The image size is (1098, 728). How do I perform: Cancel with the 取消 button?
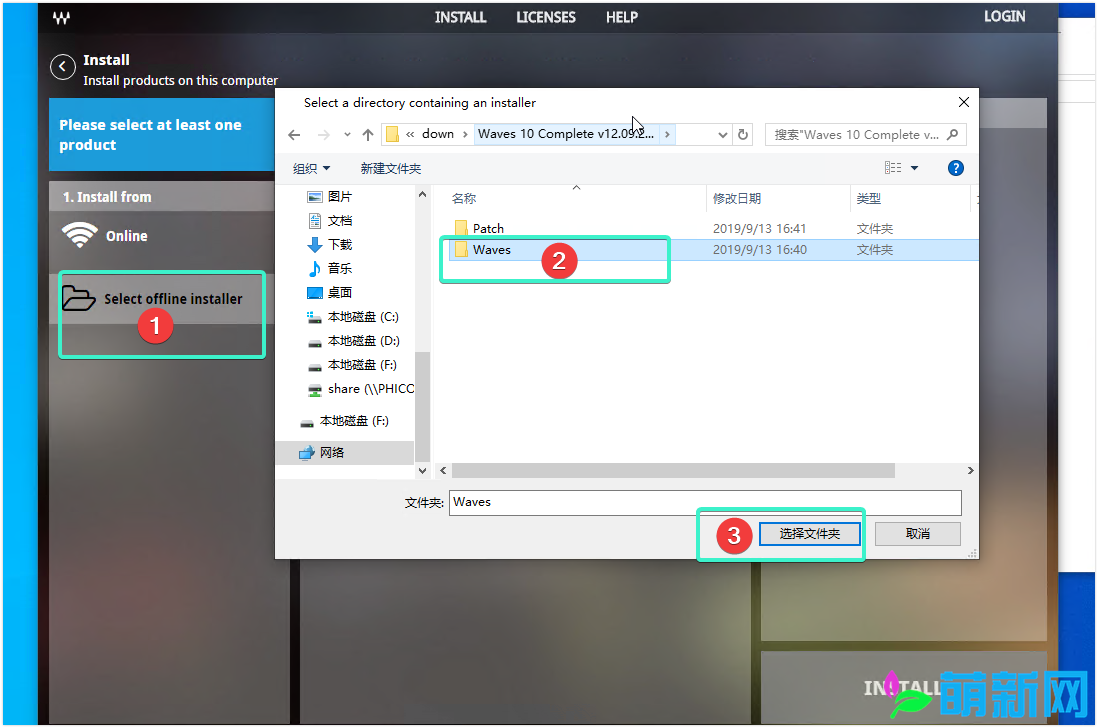pyautogui.click(x=917, y=533)
